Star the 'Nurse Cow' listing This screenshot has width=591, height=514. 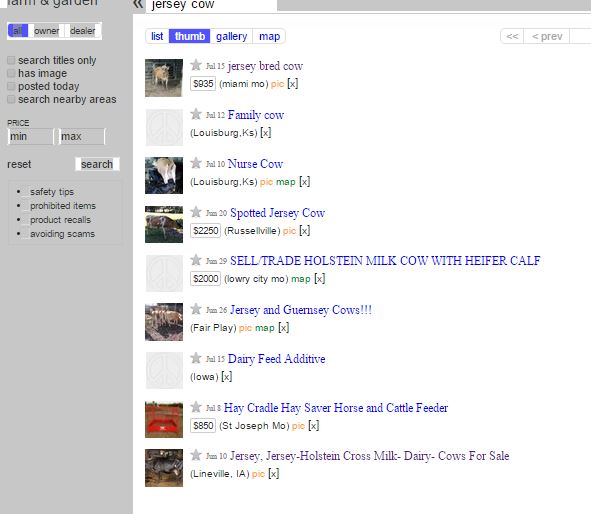point(196,163)
